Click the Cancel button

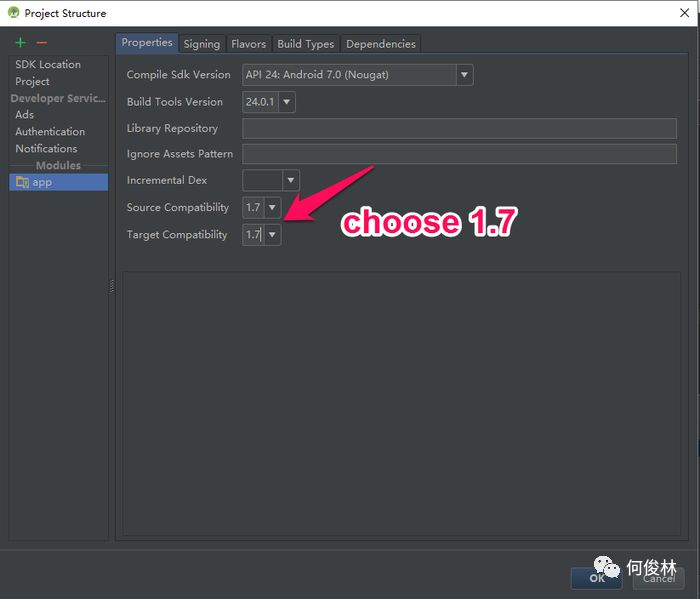(659, 578)
